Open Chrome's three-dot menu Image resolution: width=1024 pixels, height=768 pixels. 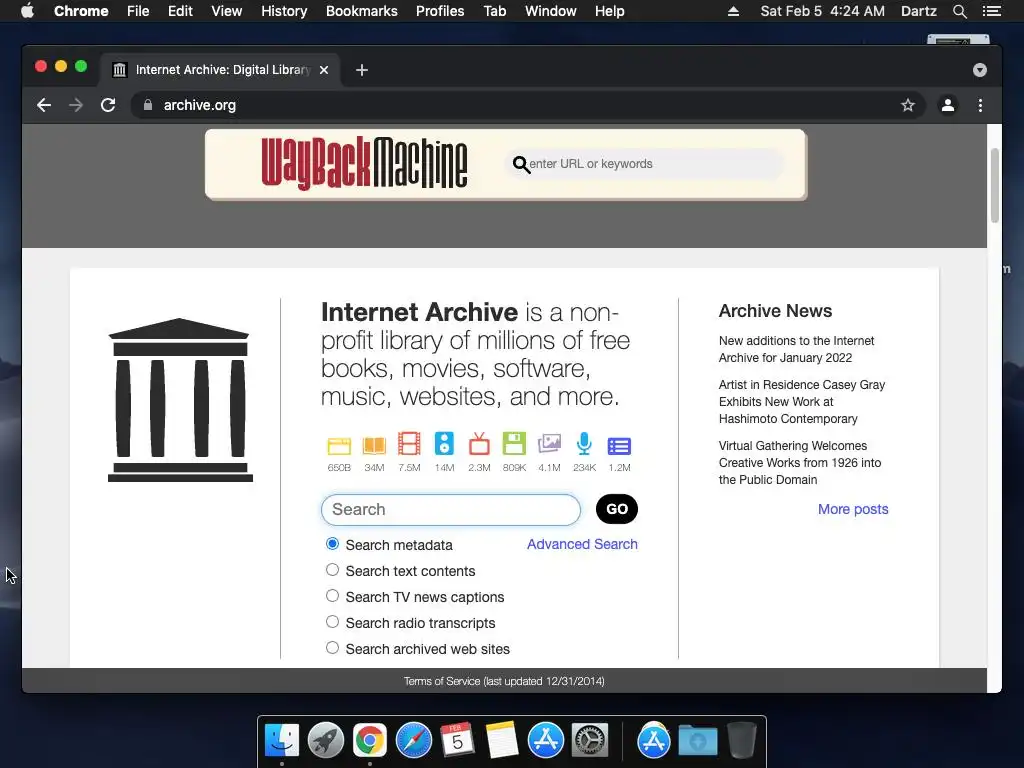tap(980, 105)
